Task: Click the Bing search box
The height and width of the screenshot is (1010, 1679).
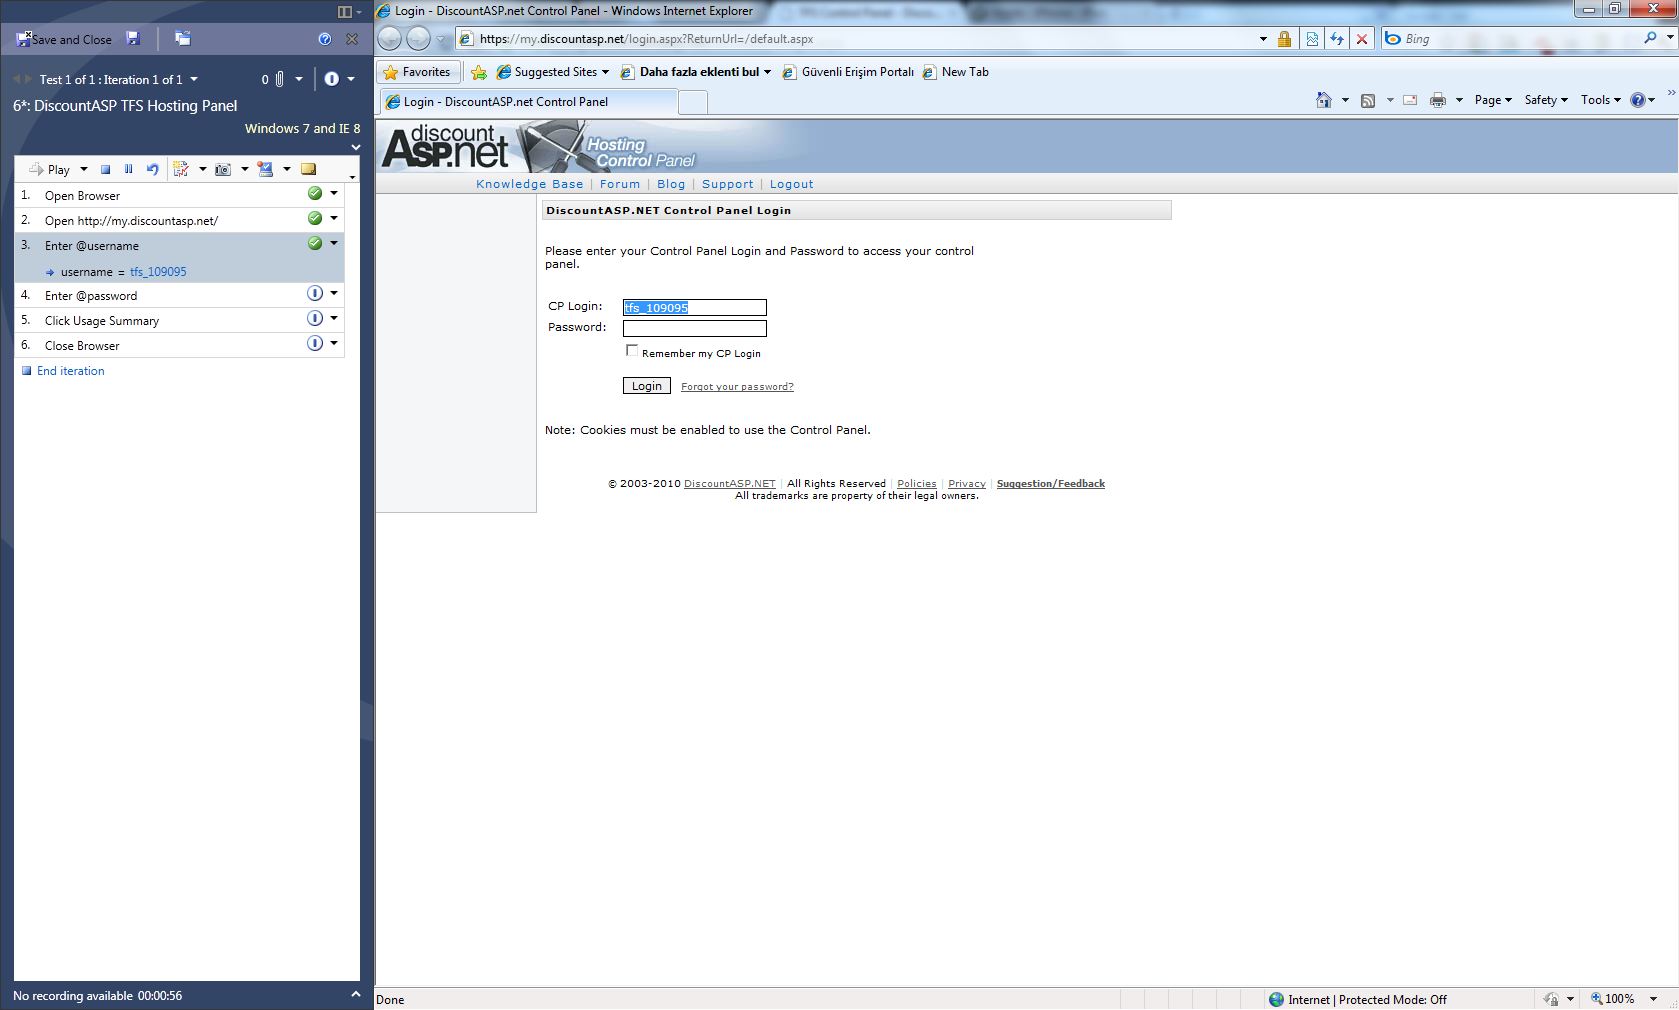Action: [x=1520, y=39]
